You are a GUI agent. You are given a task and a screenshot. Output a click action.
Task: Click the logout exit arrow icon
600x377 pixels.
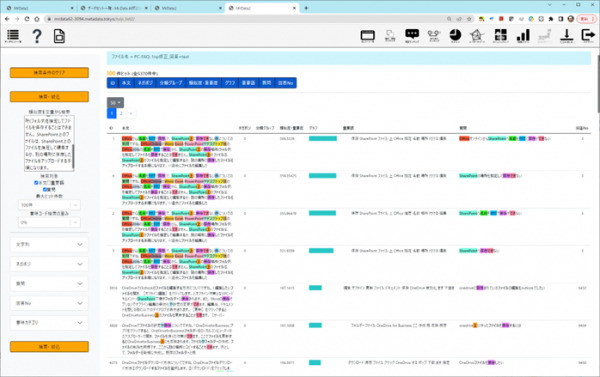(589, 36)
